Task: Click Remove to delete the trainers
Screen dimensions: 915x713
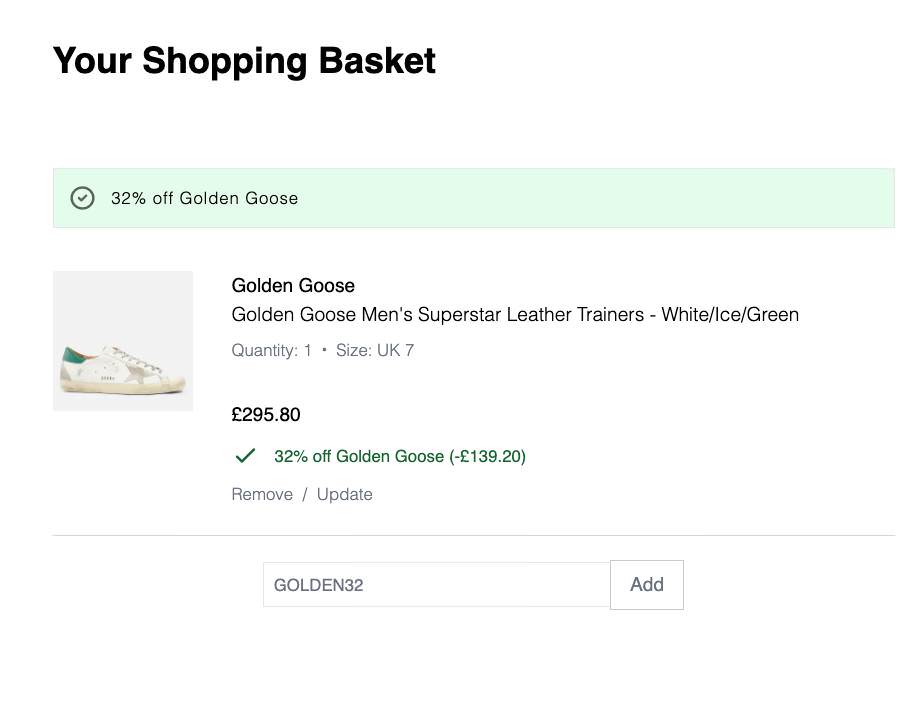Action: coord(262,494)
